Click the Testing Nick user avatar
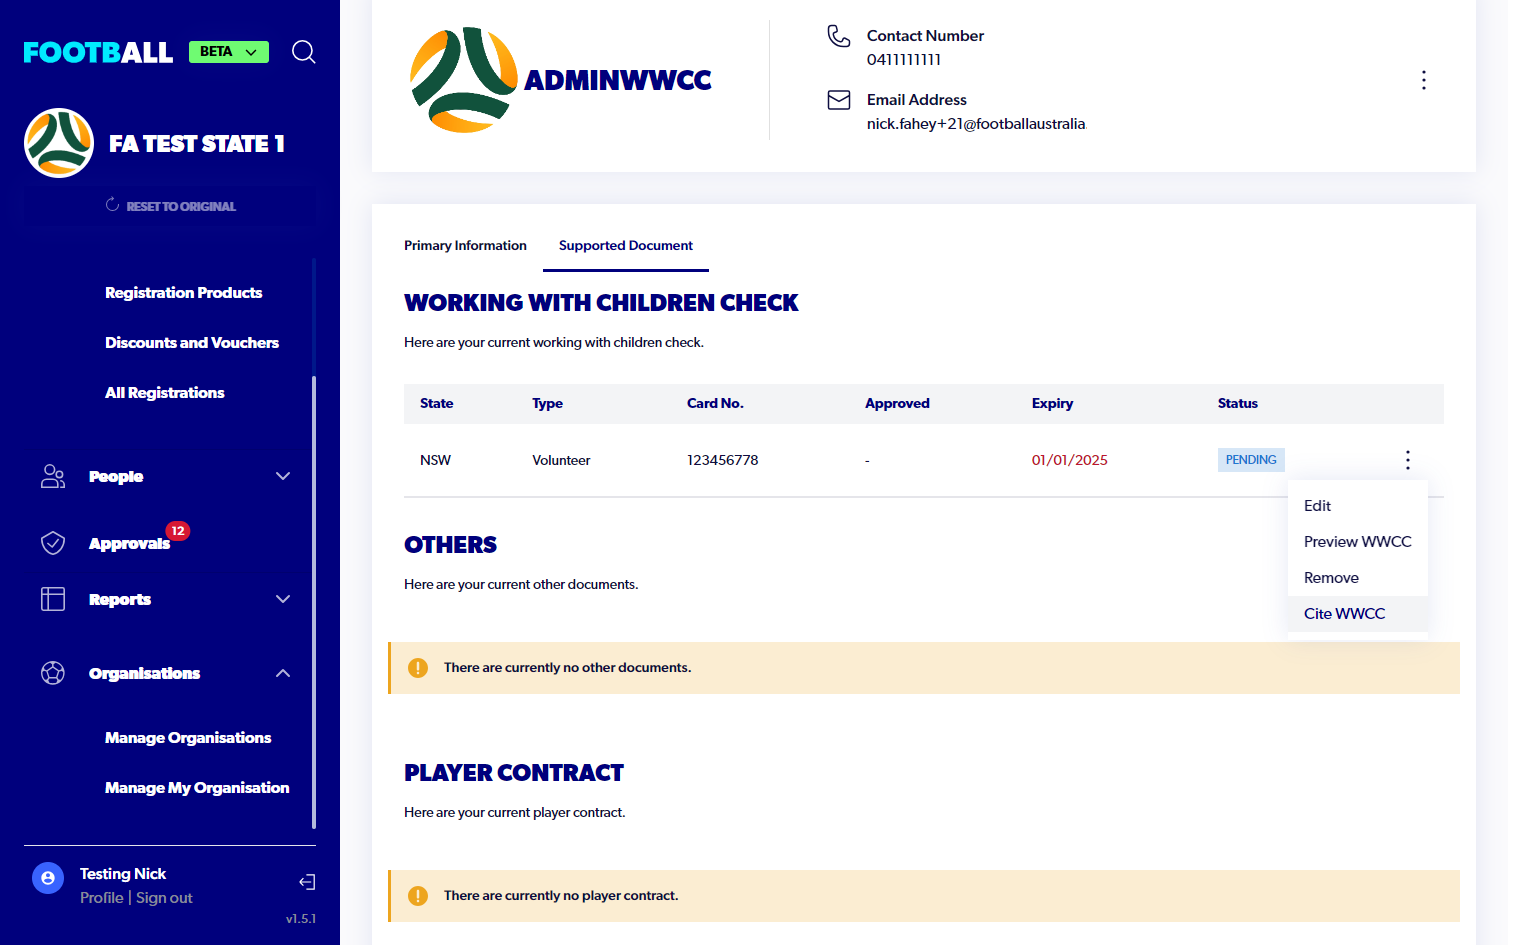 pos(48,878)
